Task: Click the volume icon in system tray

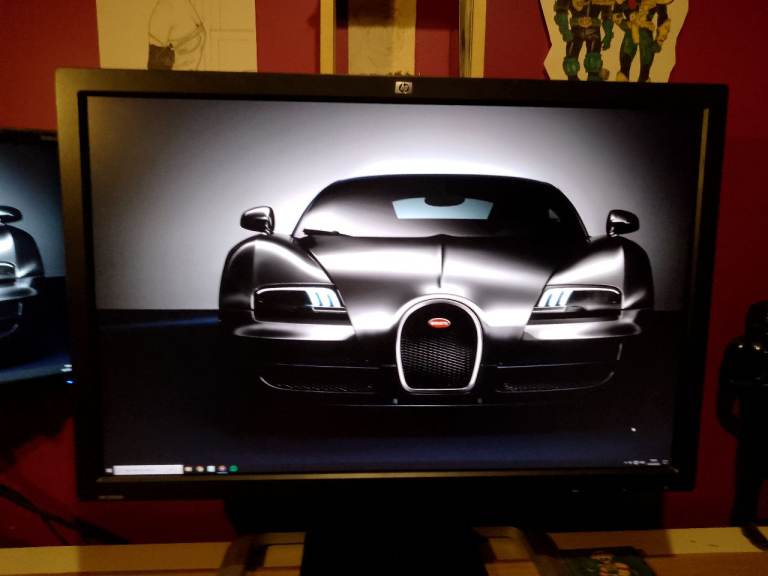Action: tap(642, 463)
